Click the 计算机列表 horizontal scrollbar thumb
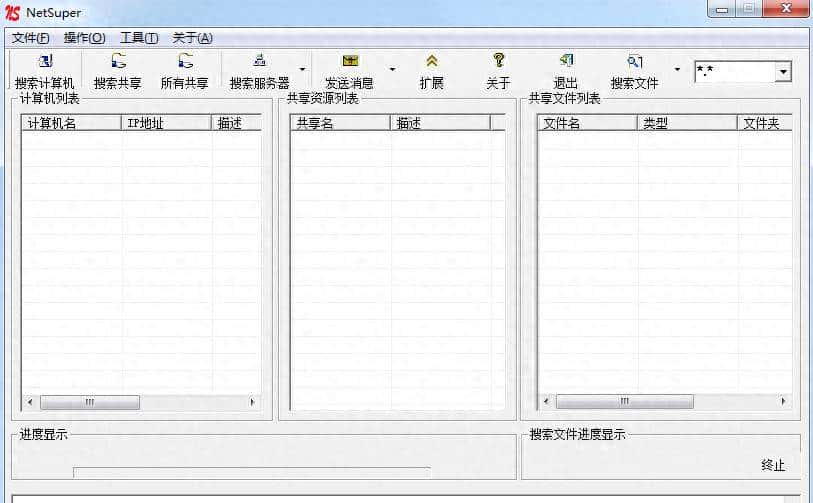Screen dimensions: 813x503 (x=90, y=402)
